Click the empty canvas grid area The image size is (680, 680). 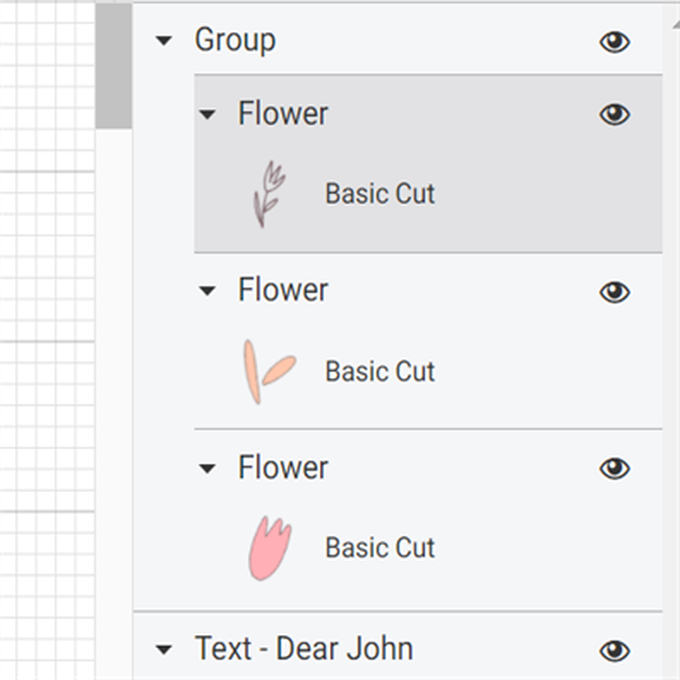(45, 300)
